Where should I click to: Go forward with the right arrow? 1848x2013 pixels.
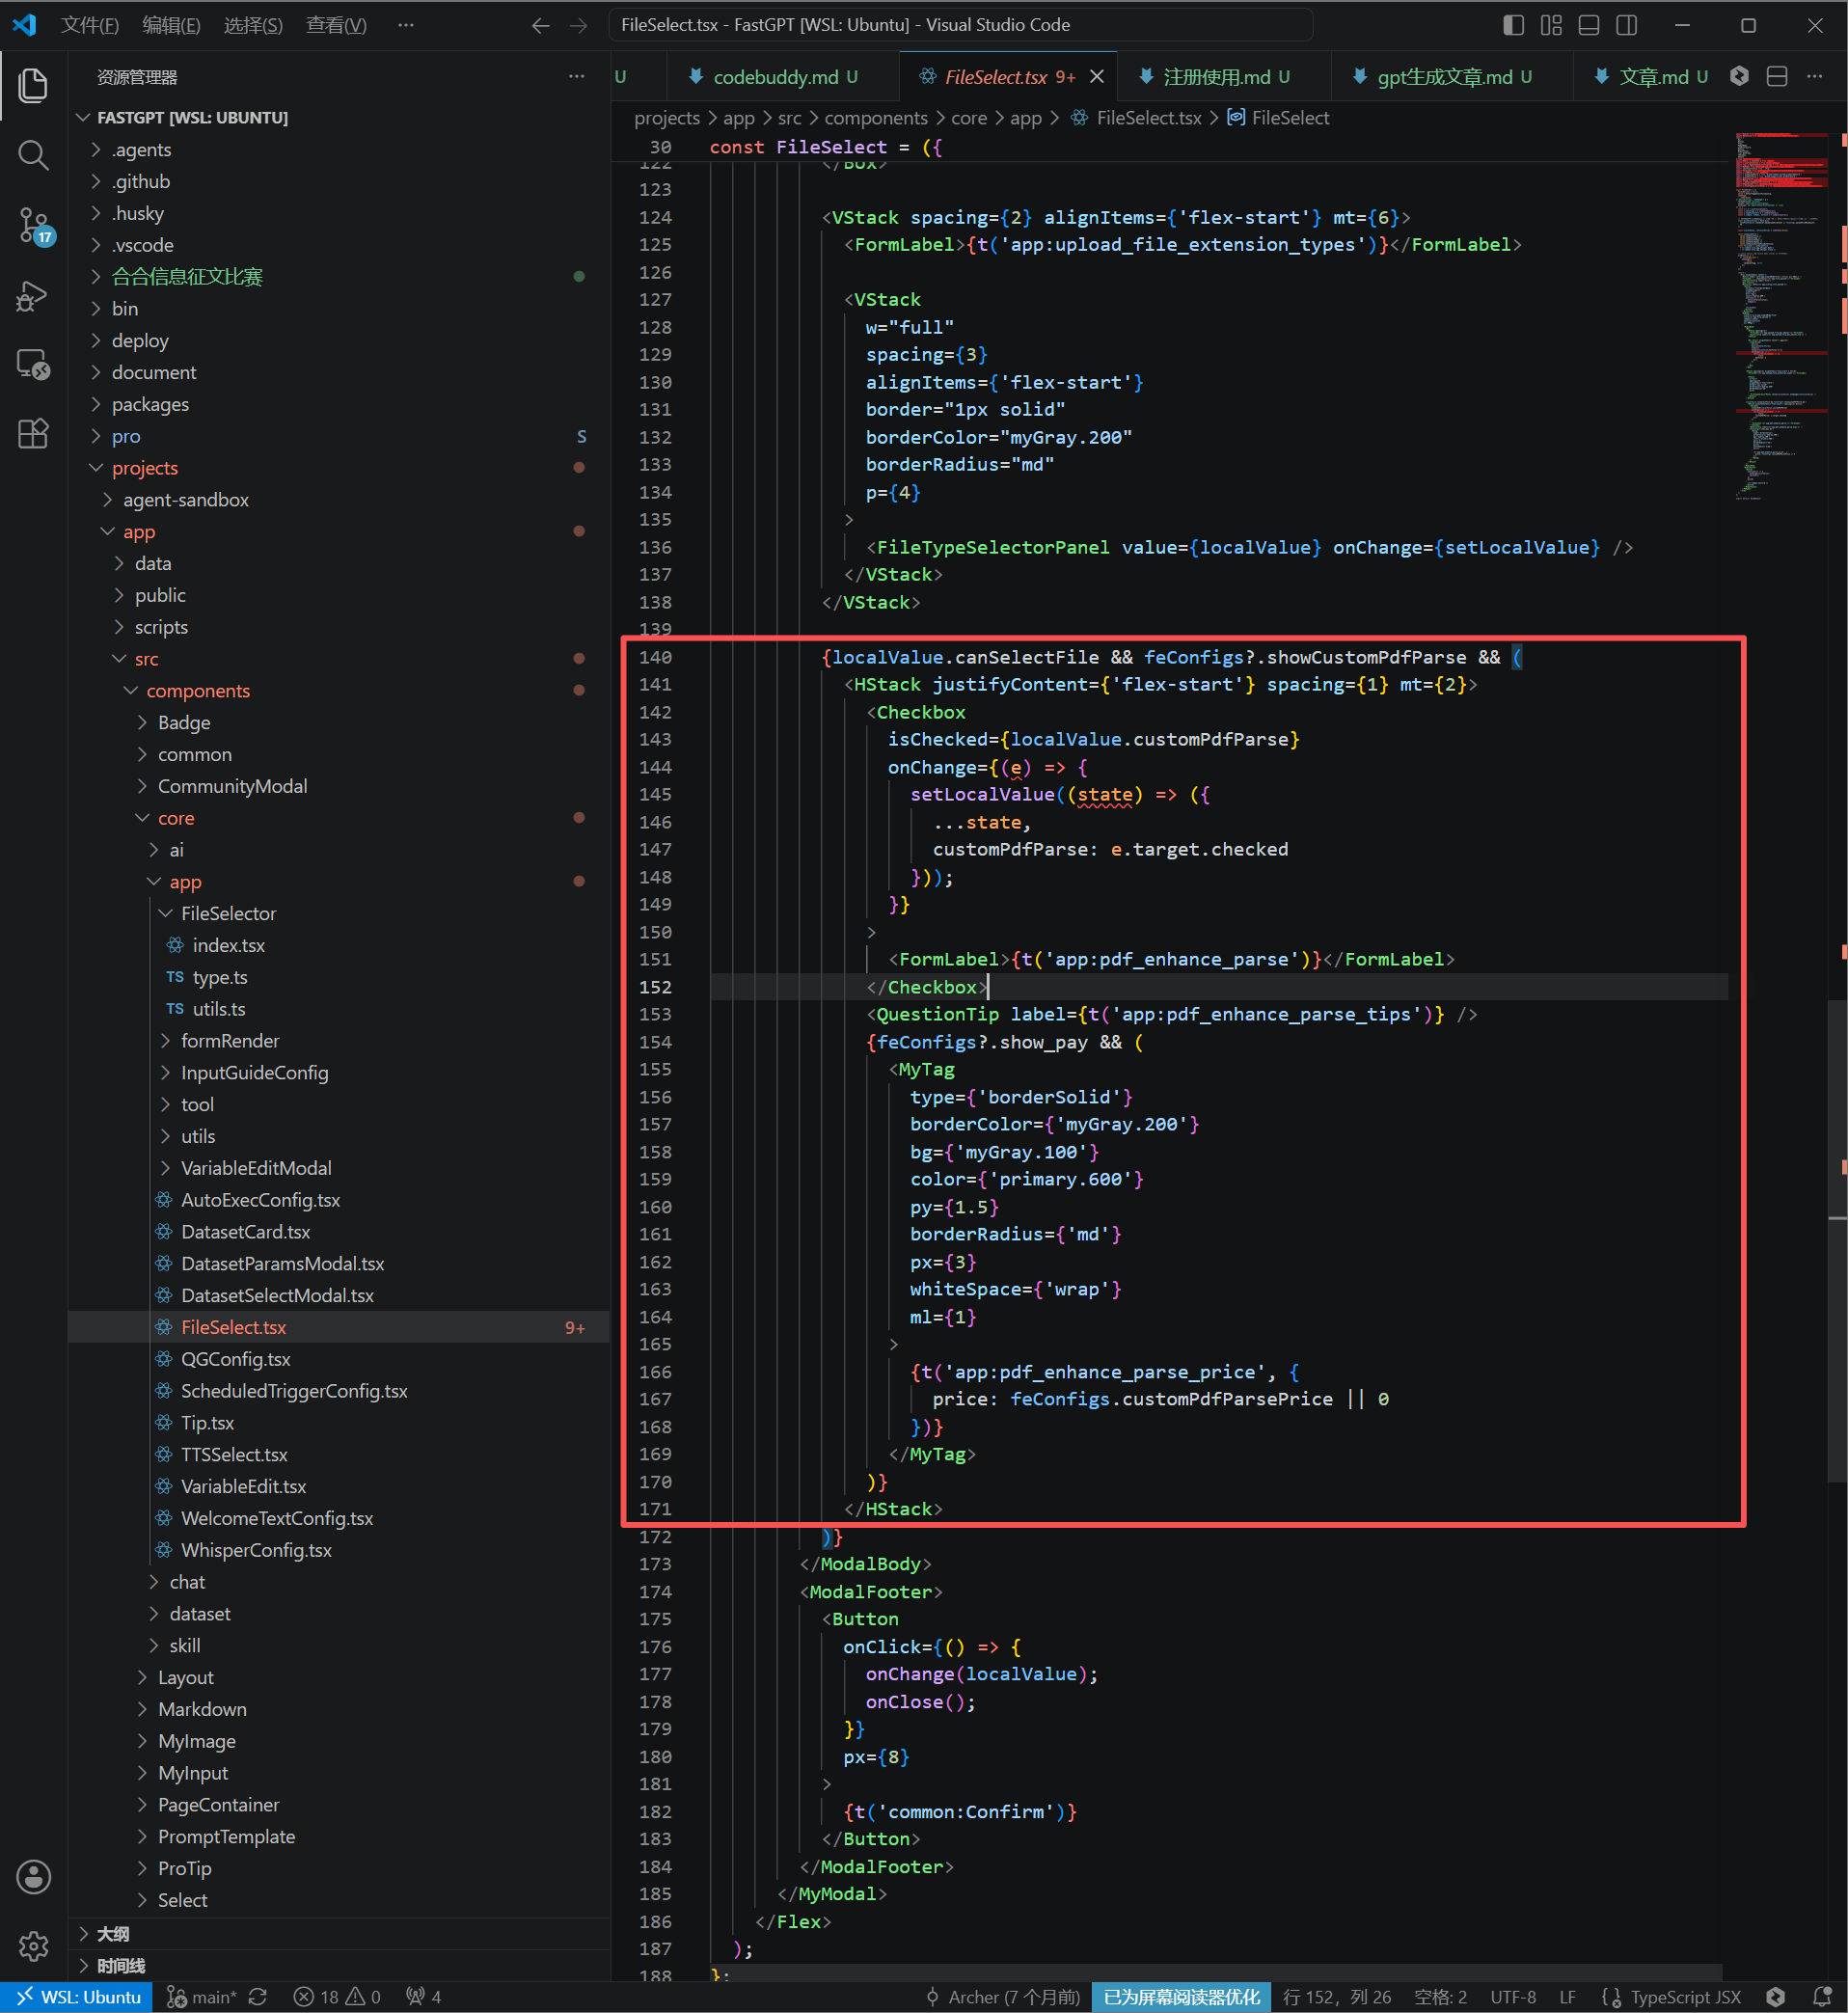click(x=579, y=25)
